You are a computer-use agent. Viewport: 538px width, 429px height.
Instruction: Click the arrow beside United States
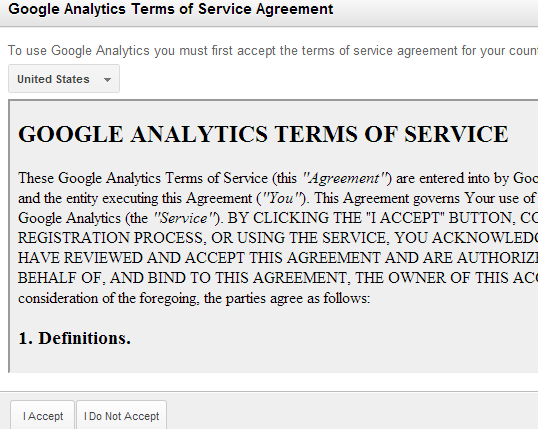pos(107,80)
